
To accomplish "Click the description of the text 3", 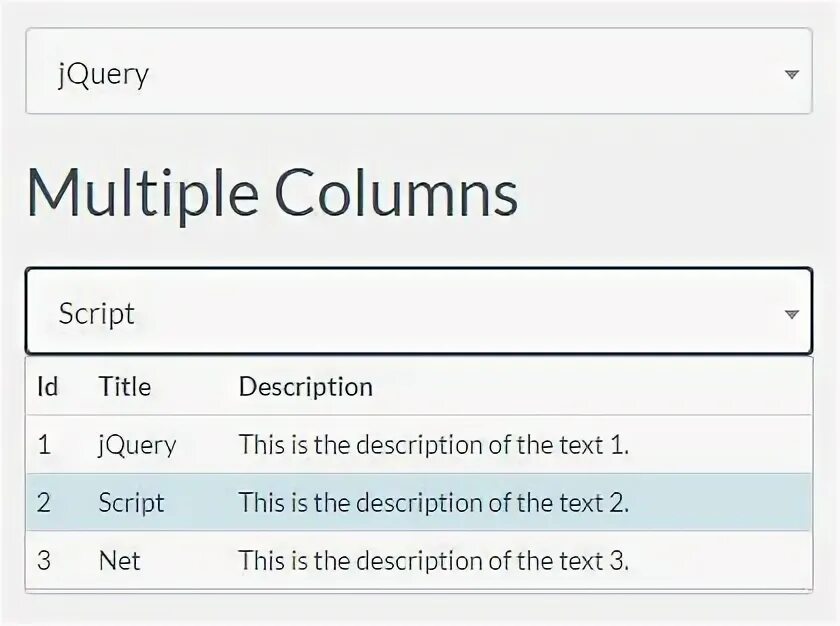I will 433,561.
